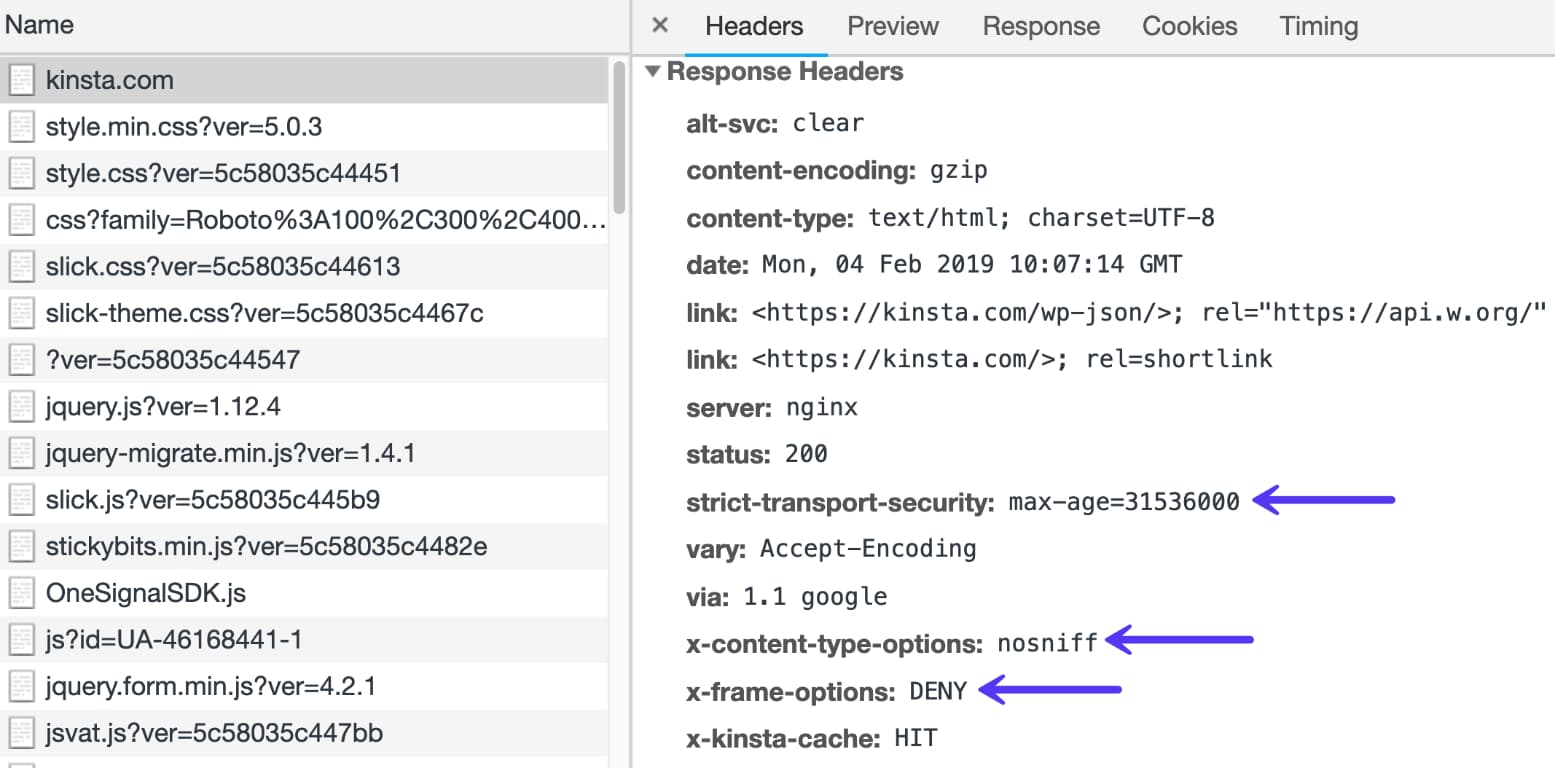
Task: Switch to the Response tab
Action: [x=1040, y=26]
